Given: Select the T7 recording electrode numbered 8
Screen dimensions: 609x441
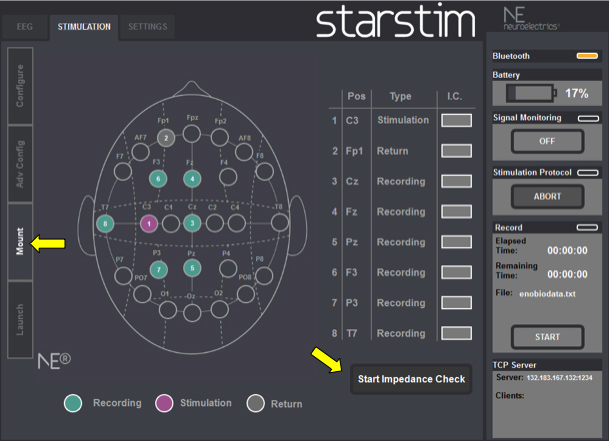Looking at the screenshot, I should point(107,223).
